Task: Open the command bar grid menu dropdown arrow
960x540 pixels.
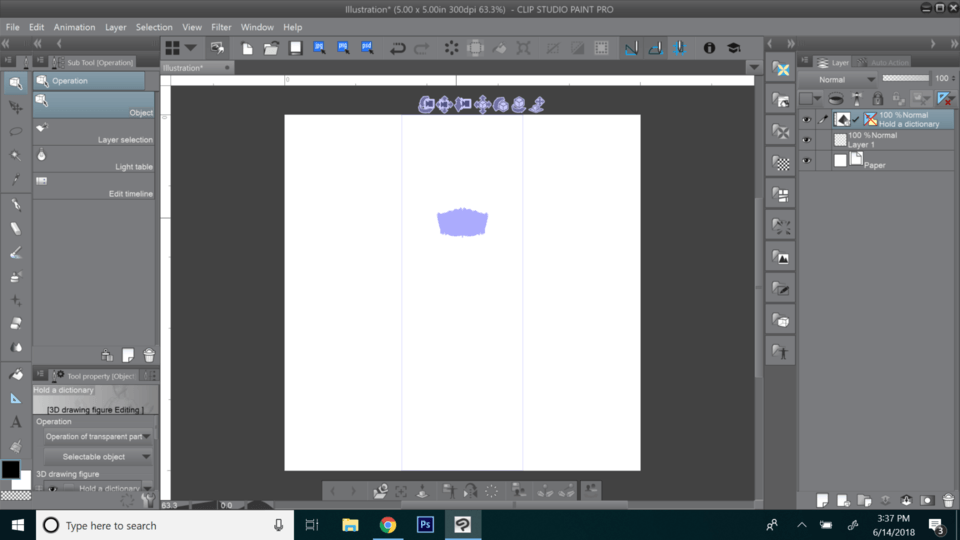Action: point(191,48)
